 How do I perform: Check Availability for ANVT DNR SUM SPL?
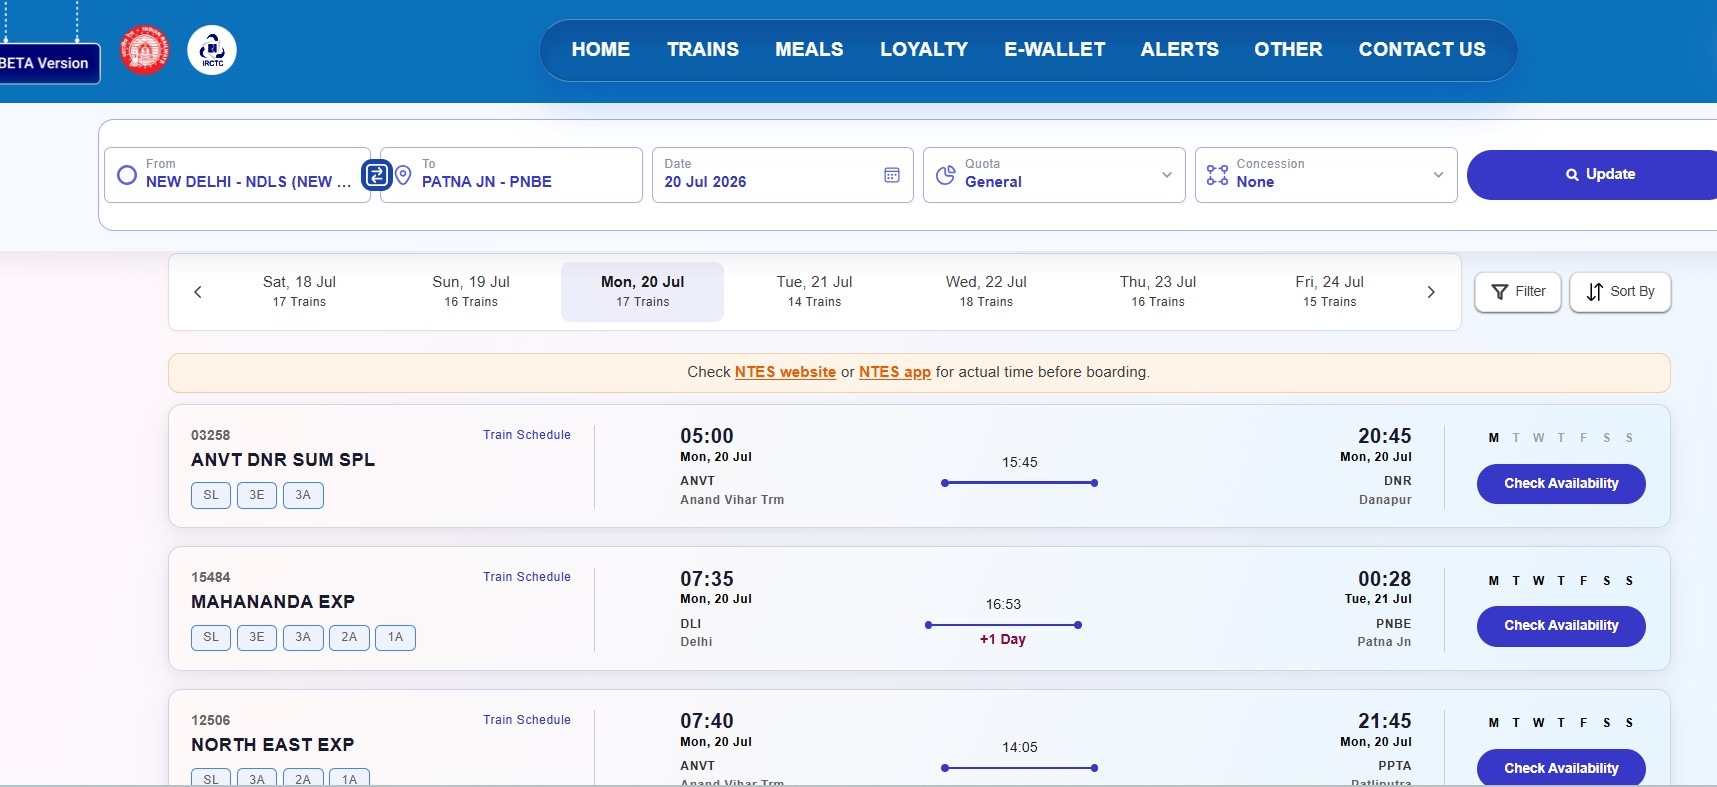tap(1561, 484)
